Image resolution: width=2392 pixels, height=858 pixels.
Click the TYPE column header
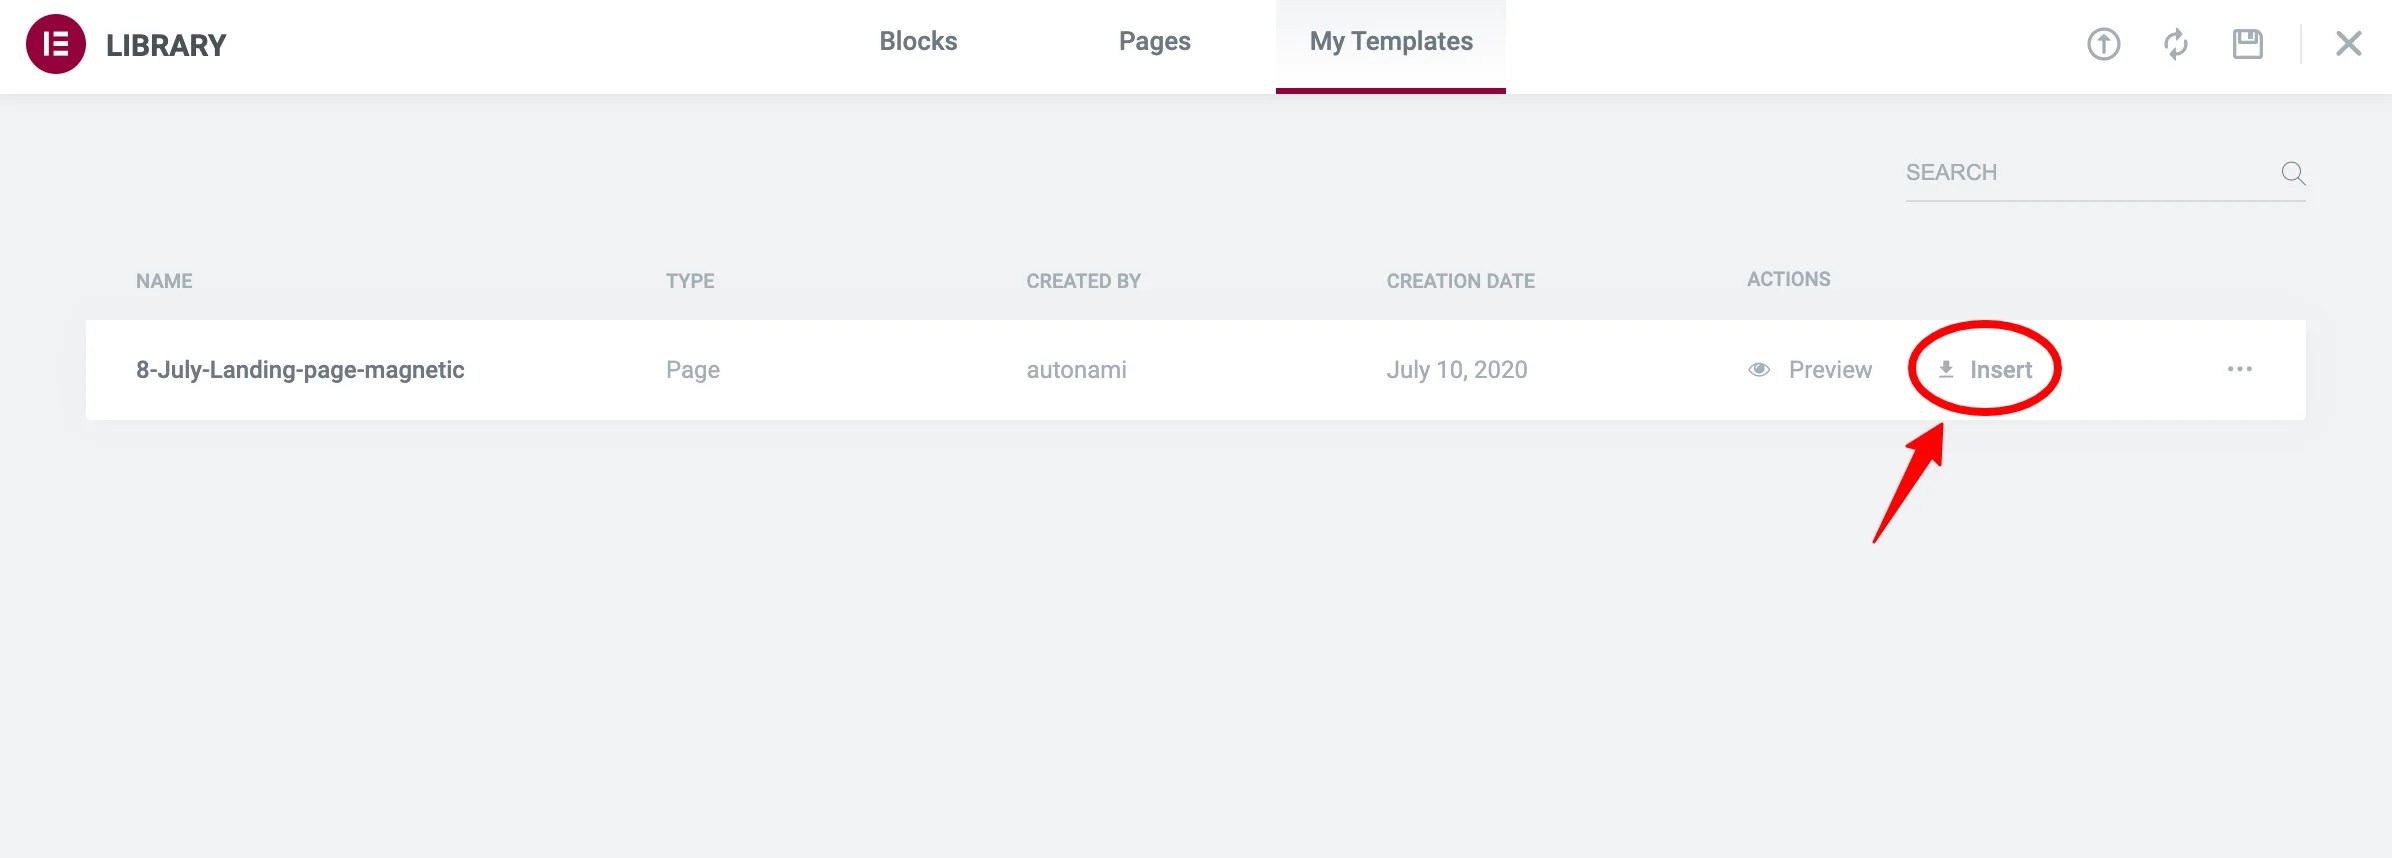(x=690, y=281)
